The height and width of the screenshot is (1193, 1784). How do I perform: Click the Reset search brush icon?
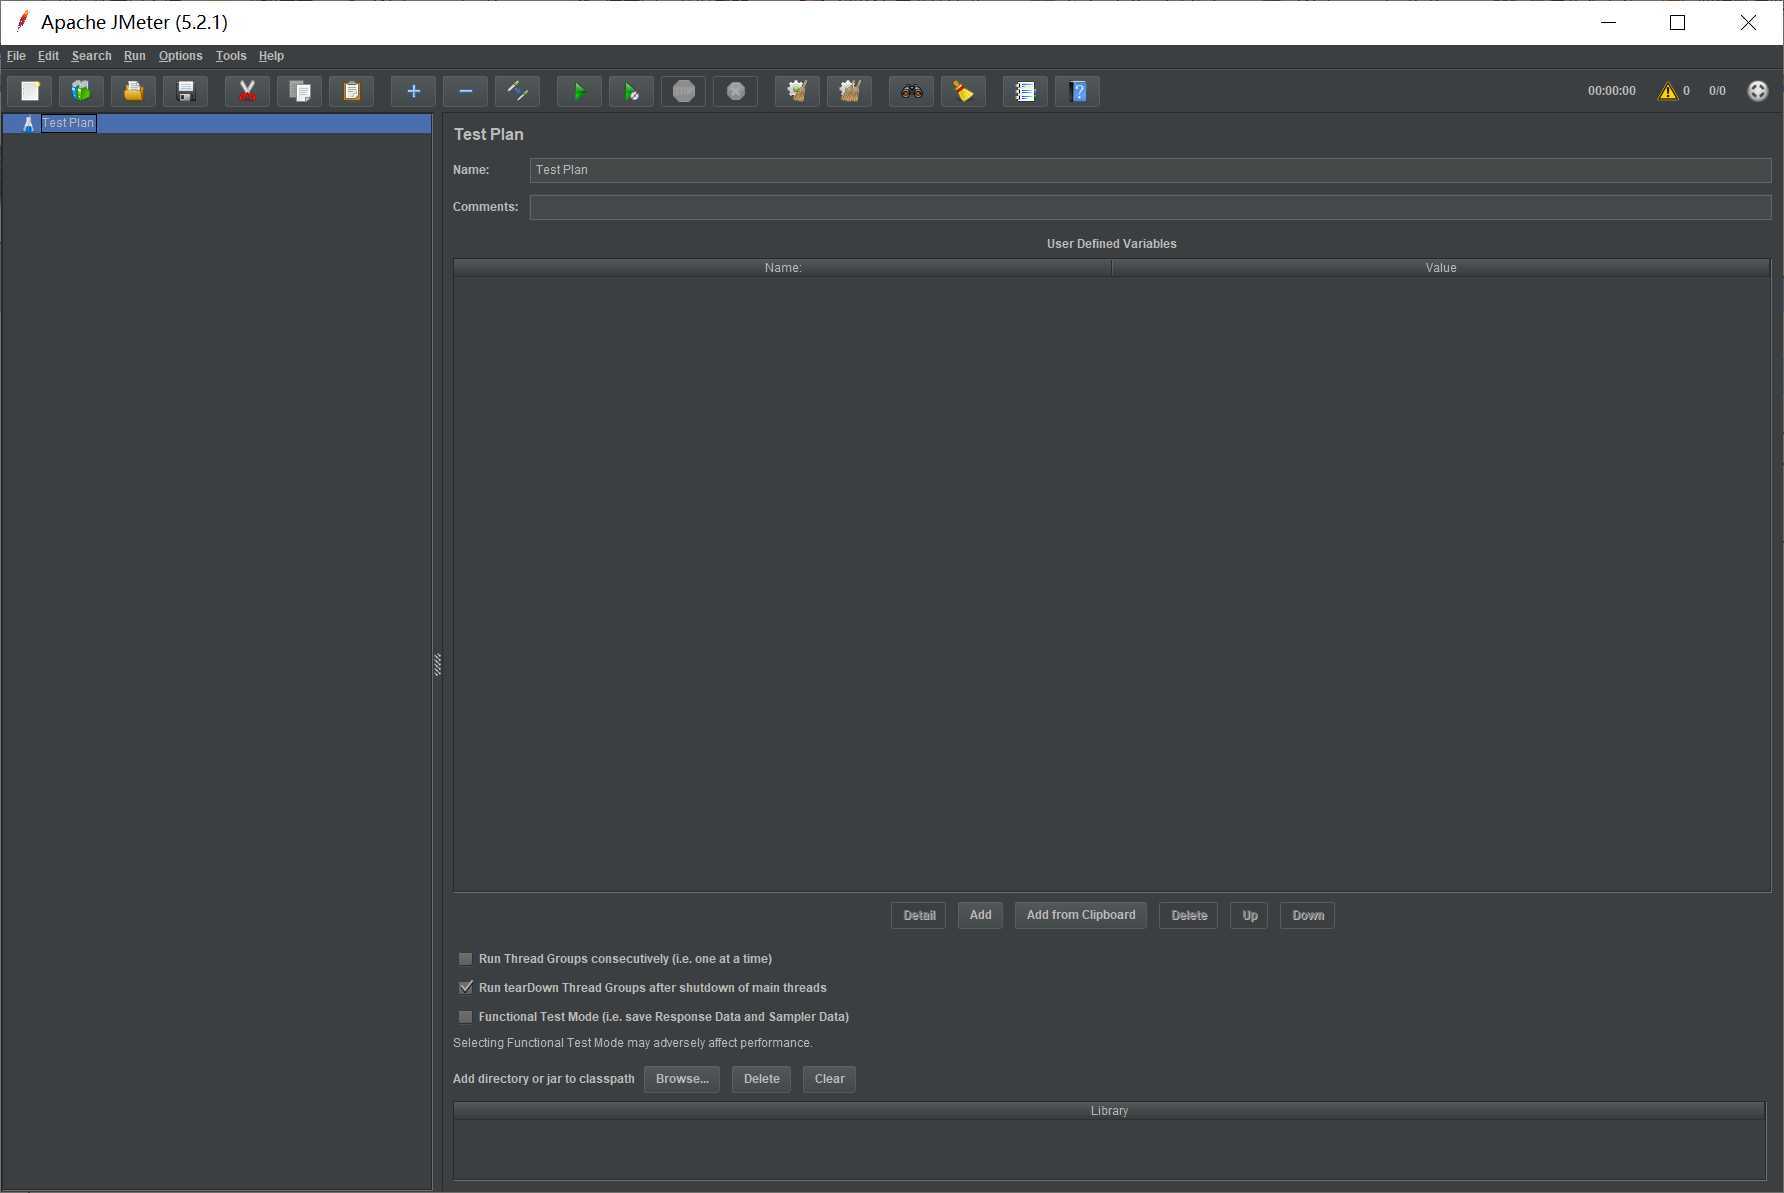tap(963, 91)
